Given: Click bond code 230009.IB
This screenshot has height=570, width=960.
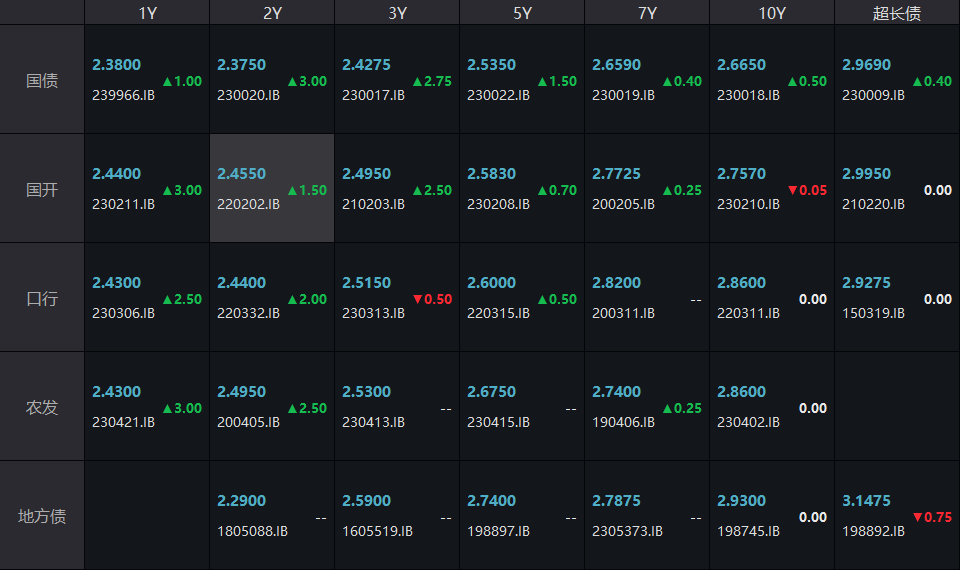Looking at the screenshot, I should 873,95.
